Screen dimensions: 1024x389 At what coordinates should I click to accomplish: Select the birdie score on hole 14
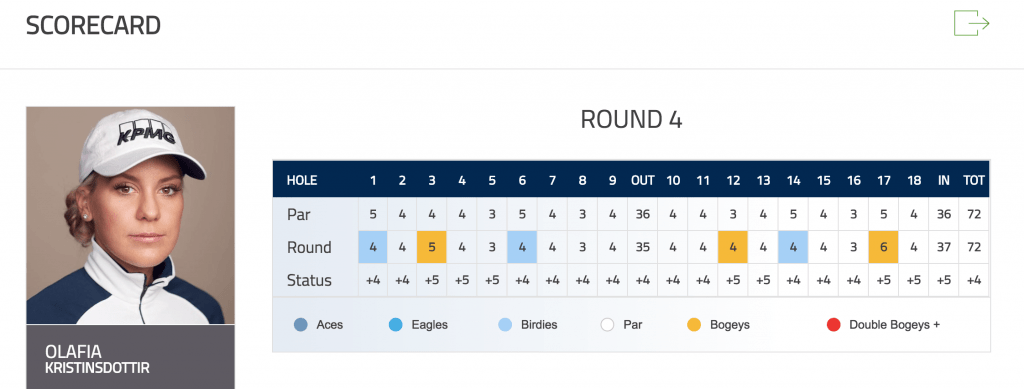[x=793, y=247]
